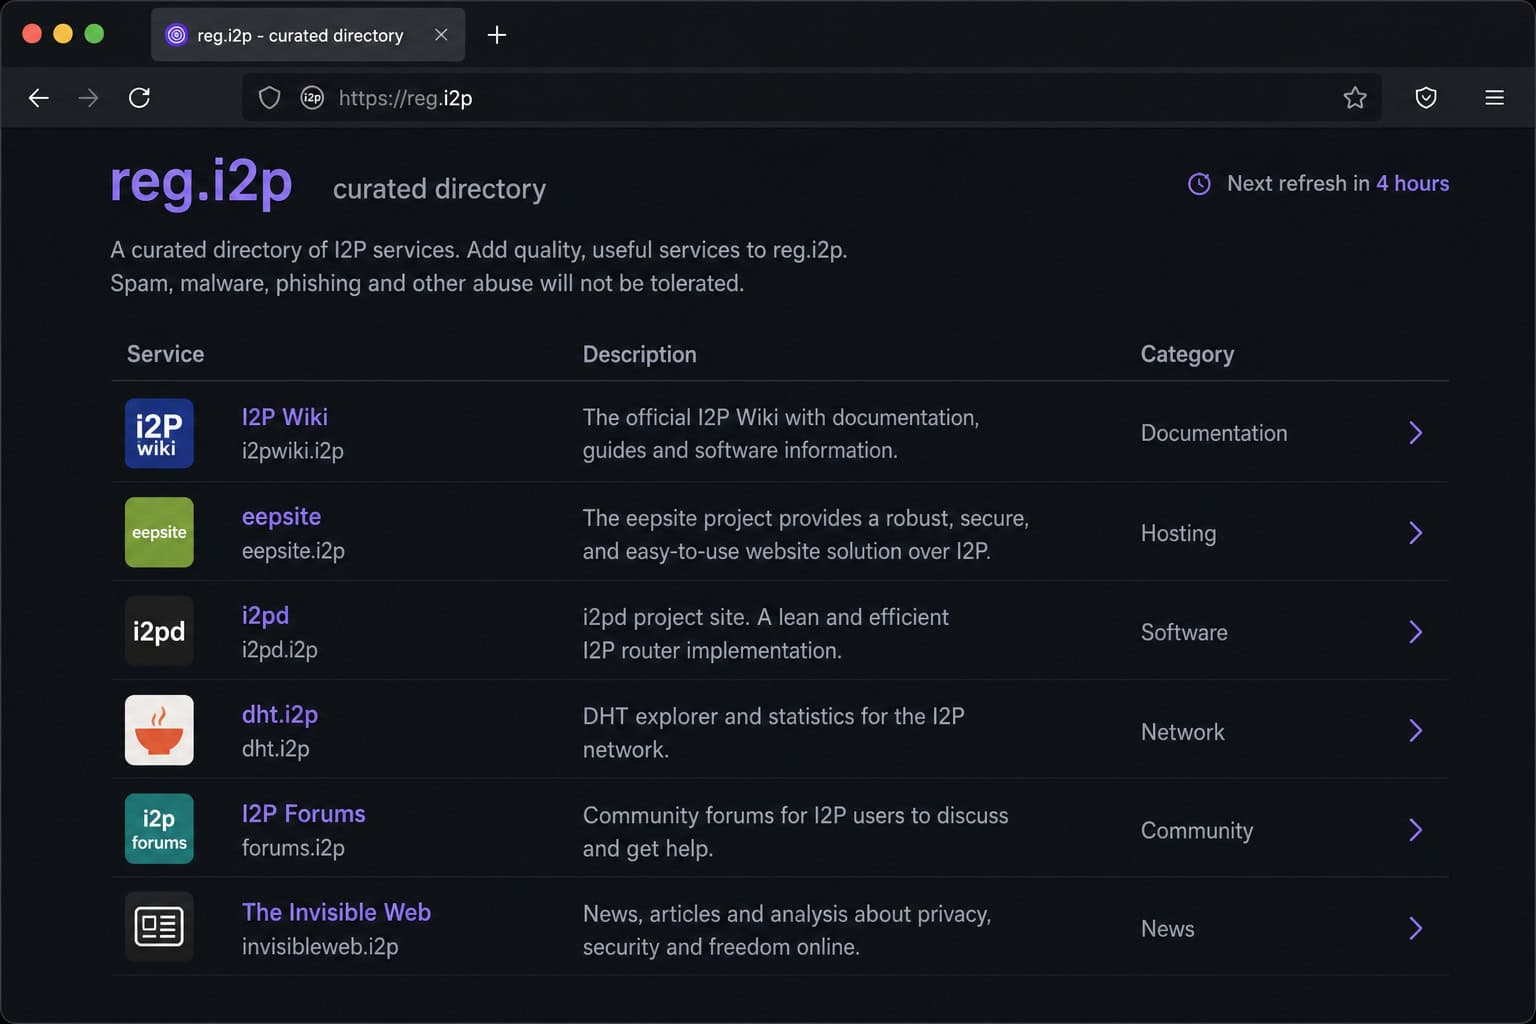Click the Documentation category cell
Screen dimensions: 1536x1024
(x=1214, y=433)
